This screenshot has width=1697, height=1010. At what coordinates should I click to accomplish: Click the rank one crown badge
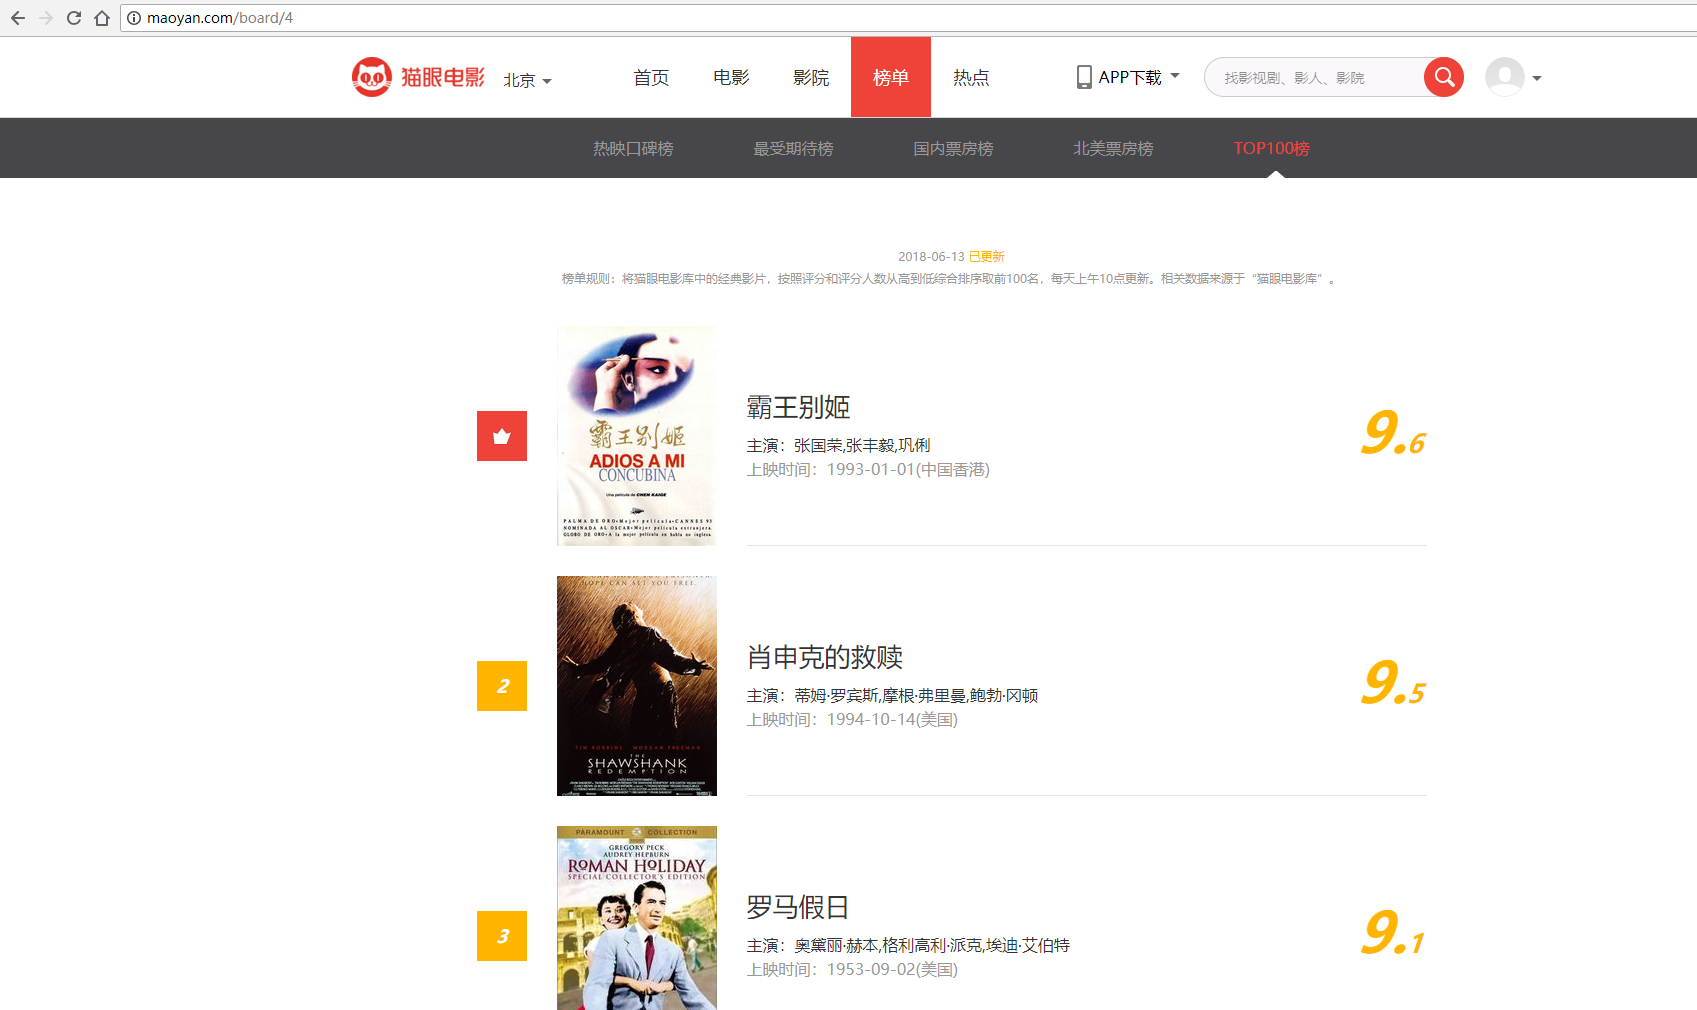click(x=502, y=436)
